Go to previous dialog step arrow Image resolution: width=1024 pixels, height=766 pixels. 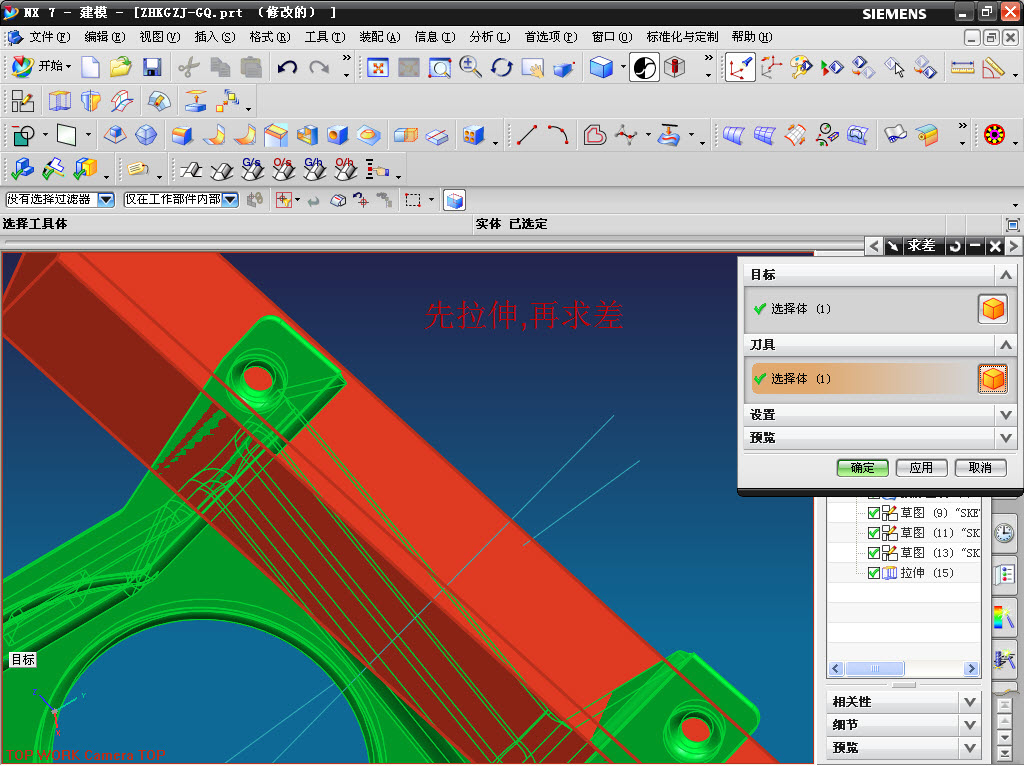point(874,246)
